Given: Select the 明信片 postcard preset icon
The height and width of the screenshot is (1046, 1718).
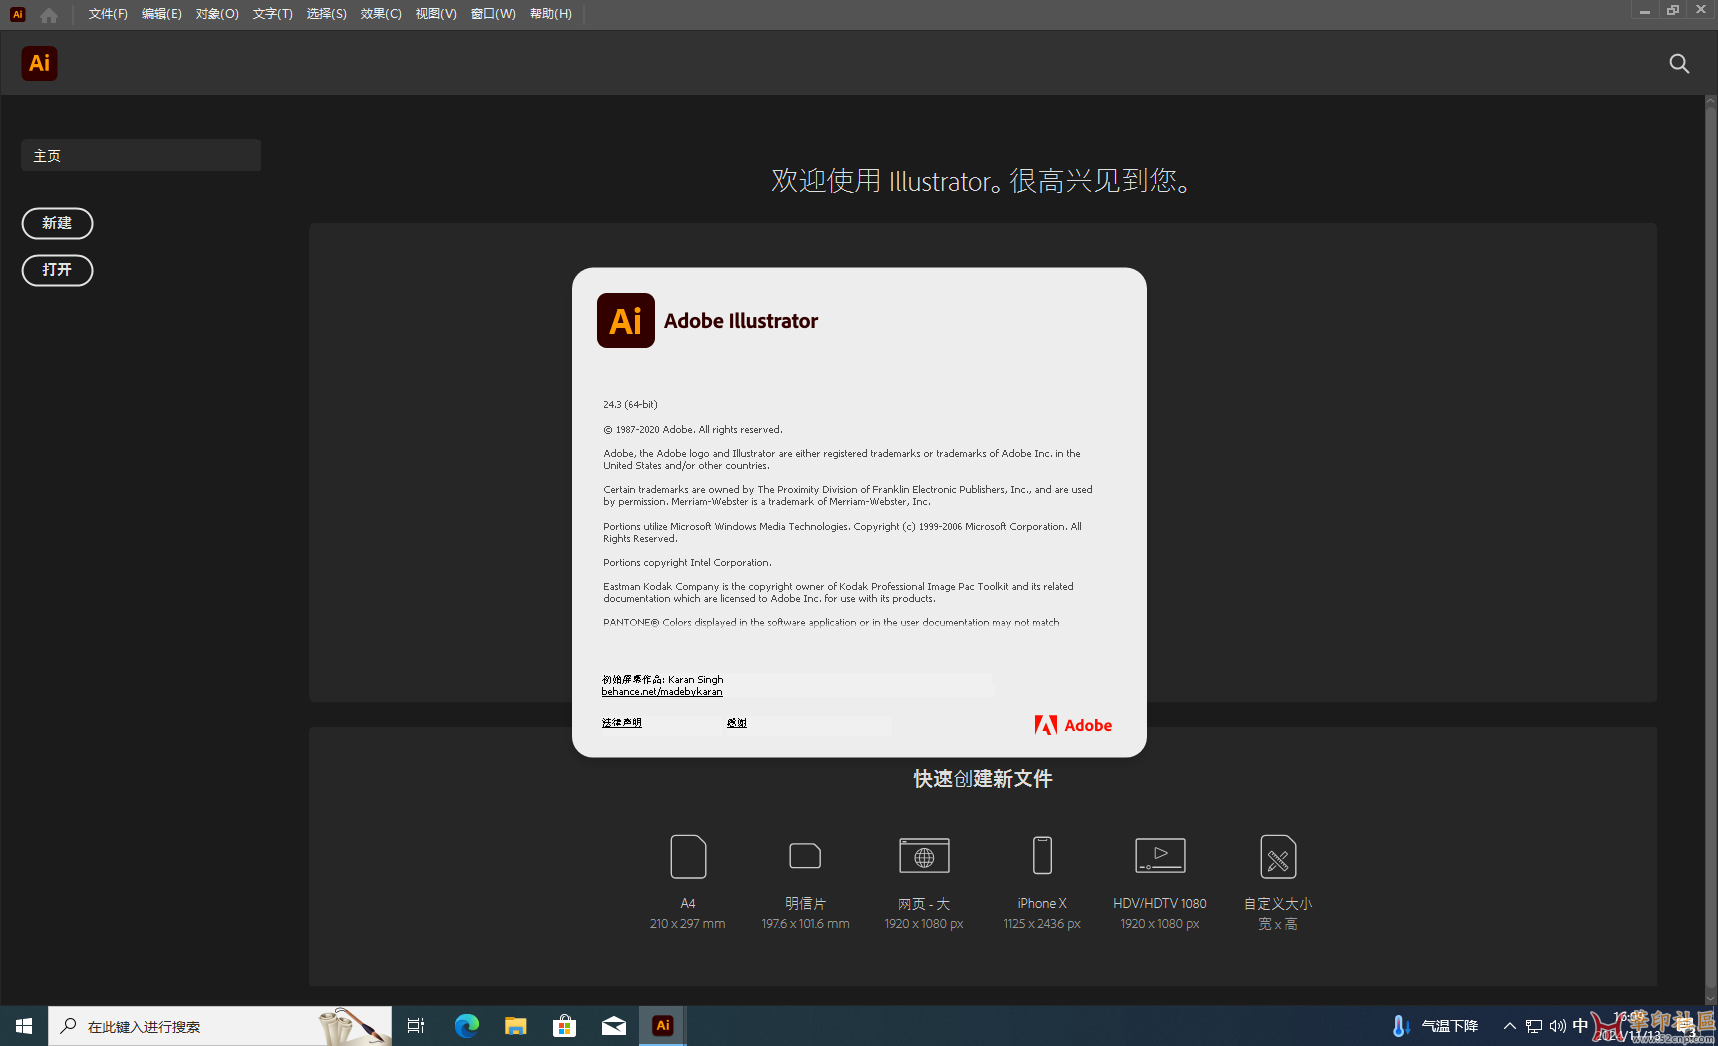Looking at the screenshot, I should (x=805, y=856).
